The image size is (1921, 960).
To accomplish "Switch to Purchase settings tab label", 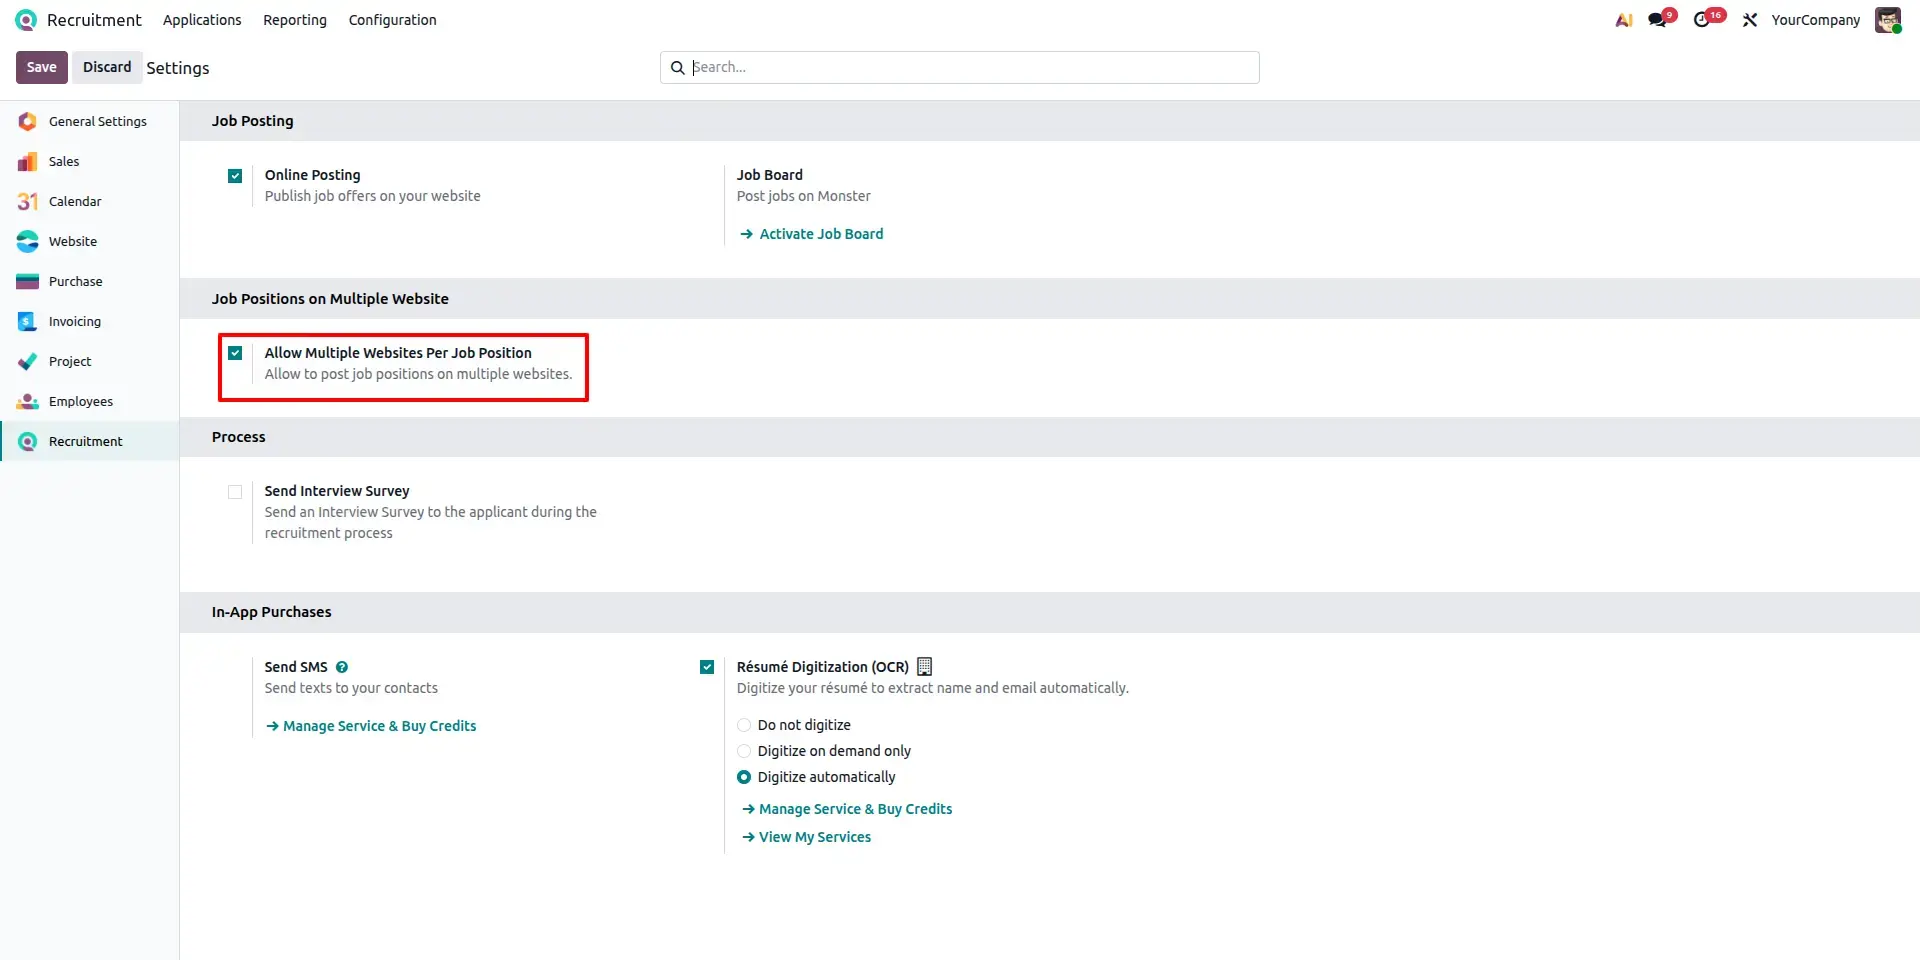I will click(76, 281).
